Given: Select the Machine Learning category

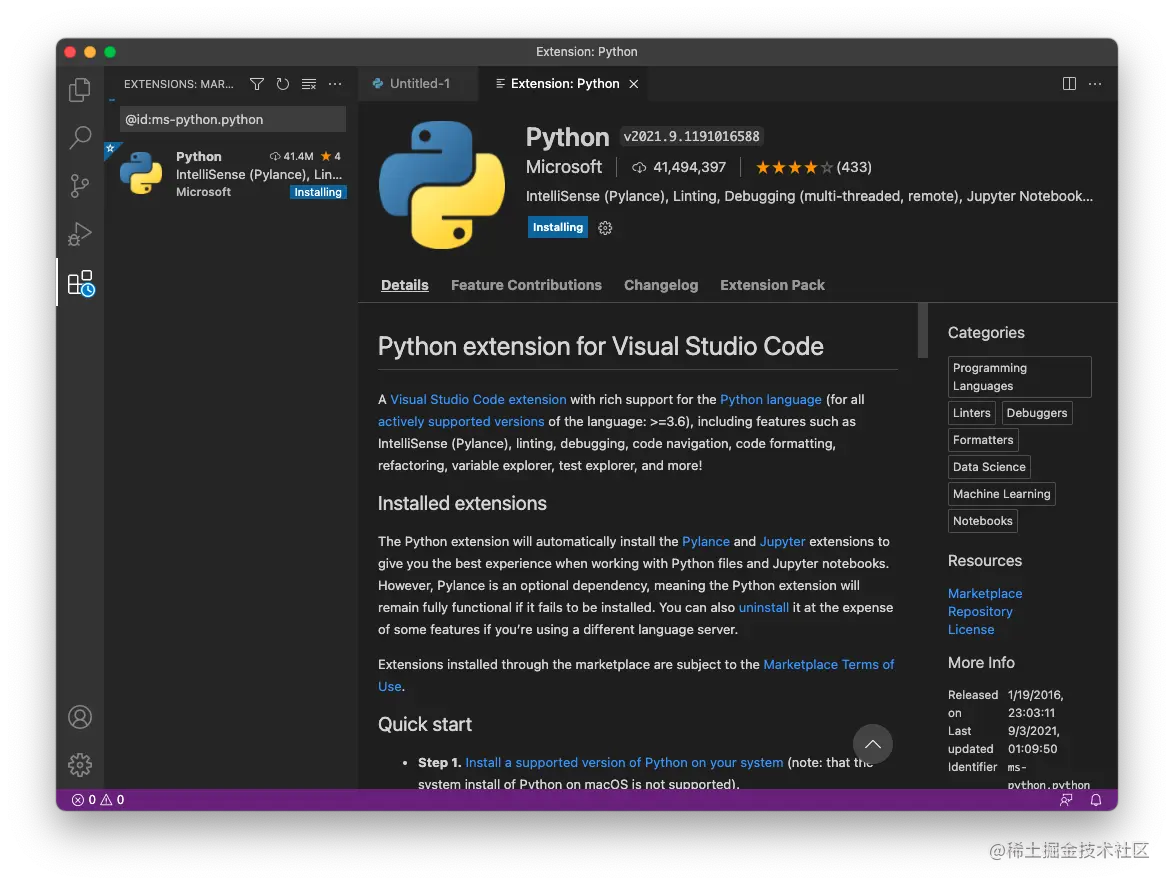Looking at the screenshot, I should point(1001,493).
